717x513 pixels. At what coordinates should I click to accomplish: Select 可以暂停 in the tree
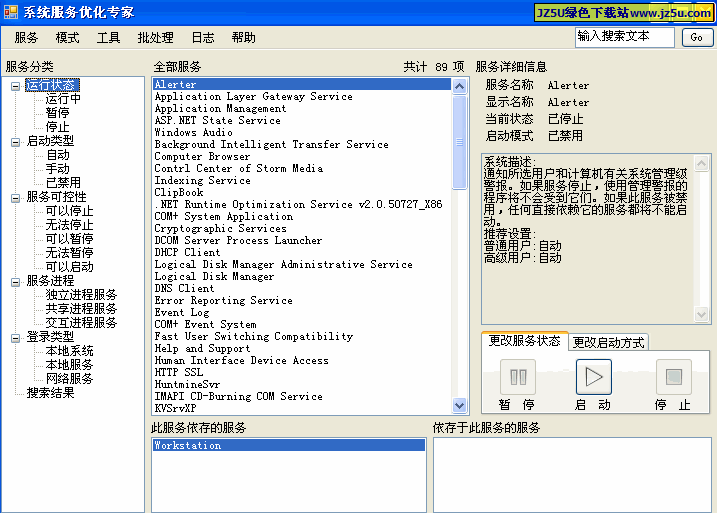click(x=70, y=239)
